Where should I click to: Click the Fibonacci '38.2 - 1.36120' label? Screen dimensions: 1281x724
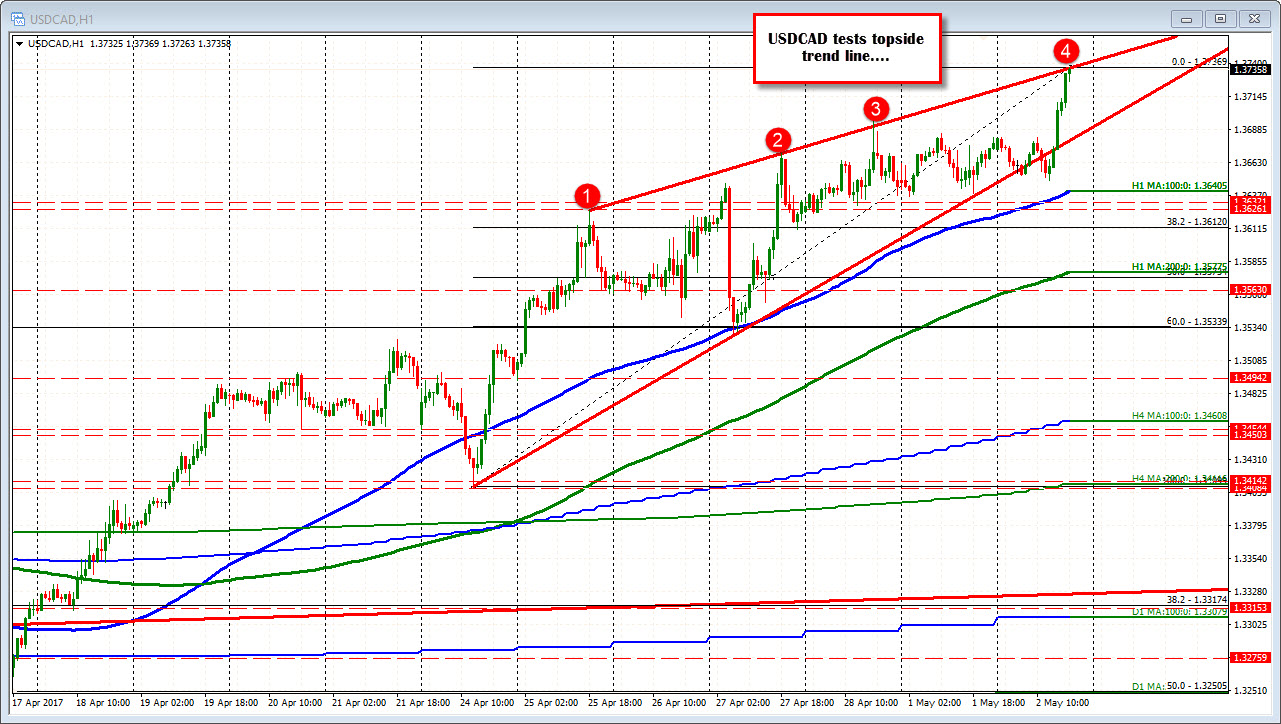click(1197, 222)
